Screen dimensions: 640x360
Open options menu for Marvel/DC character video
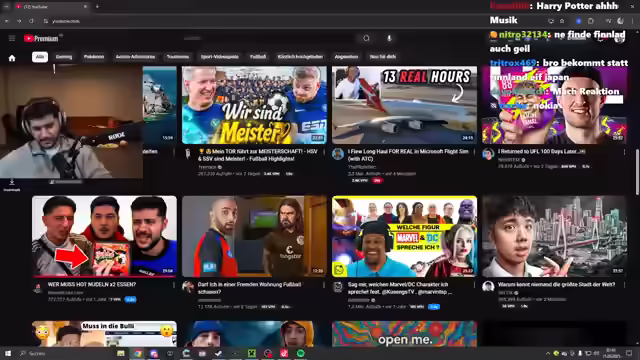tap(474, 285)
